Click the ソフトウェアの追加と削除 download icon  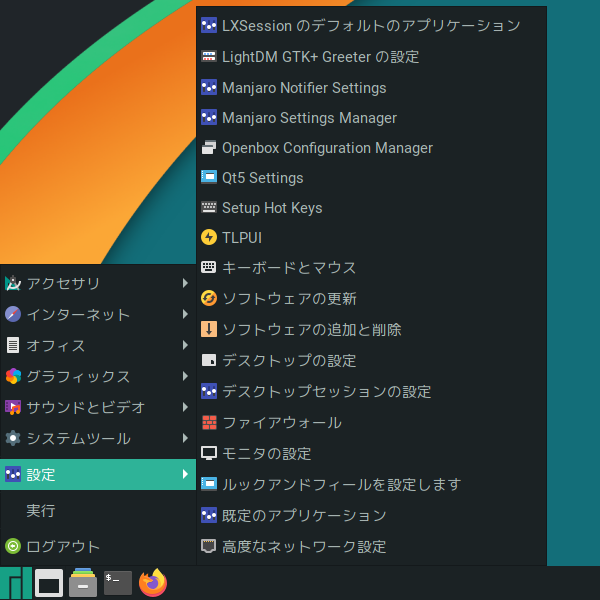[209, 329]
